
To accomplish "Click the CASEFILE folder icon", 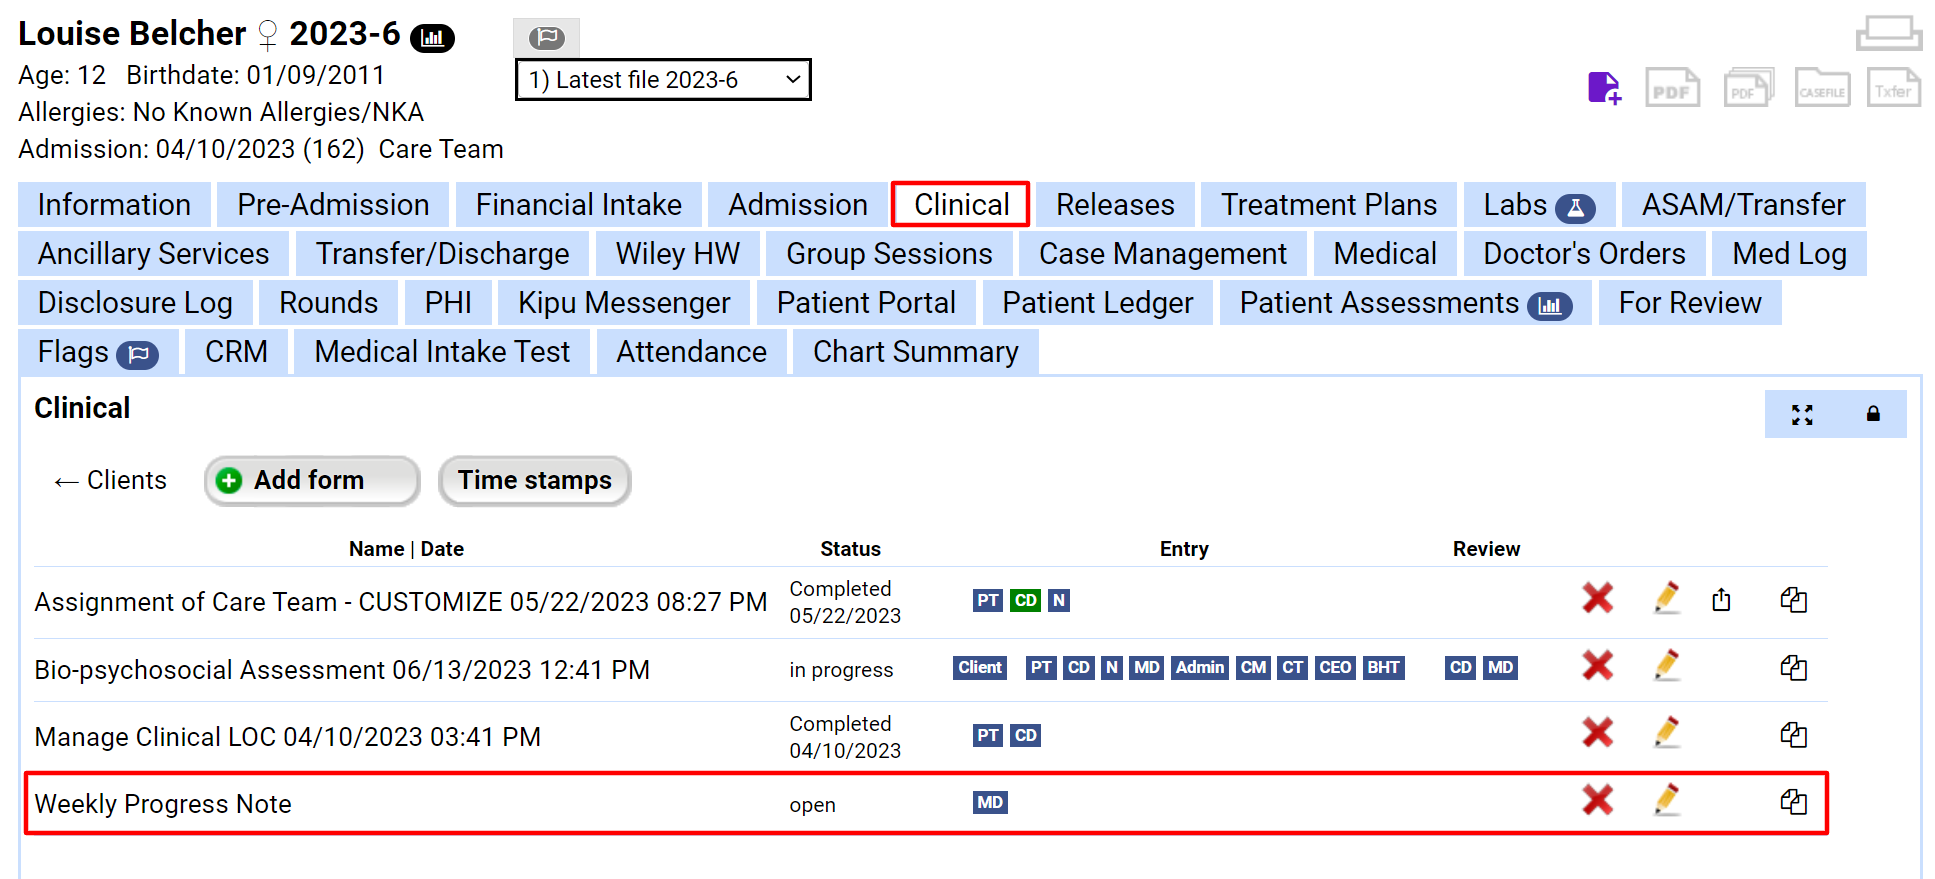I will [1821, 88].
